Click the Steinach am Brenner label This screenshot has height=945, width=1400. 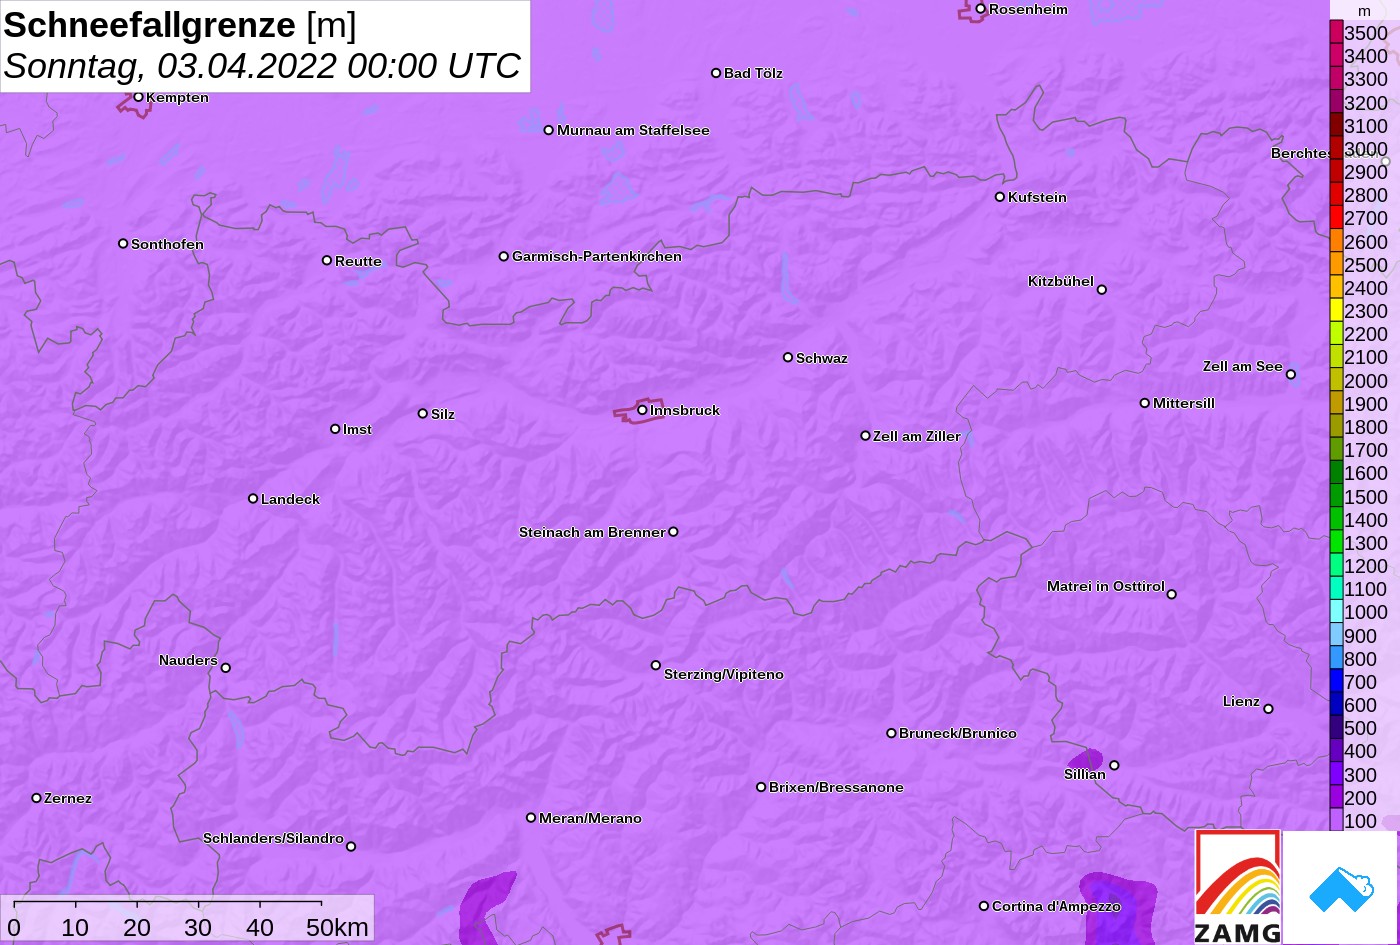tap(592, 532)
